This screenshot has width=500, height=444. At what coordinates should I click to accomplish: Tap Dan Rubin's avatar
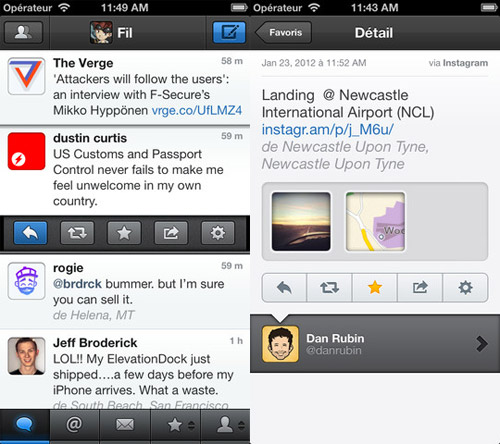tap(280, 344)
